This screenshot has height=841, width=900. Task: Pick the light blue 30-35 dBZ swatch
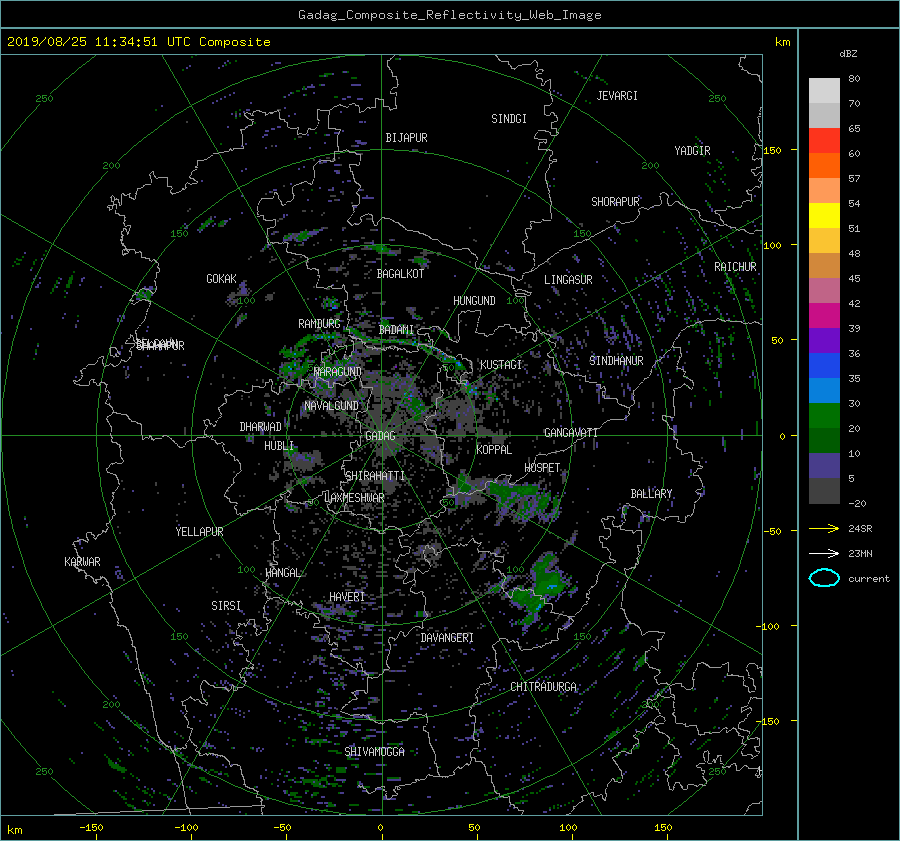824,390
